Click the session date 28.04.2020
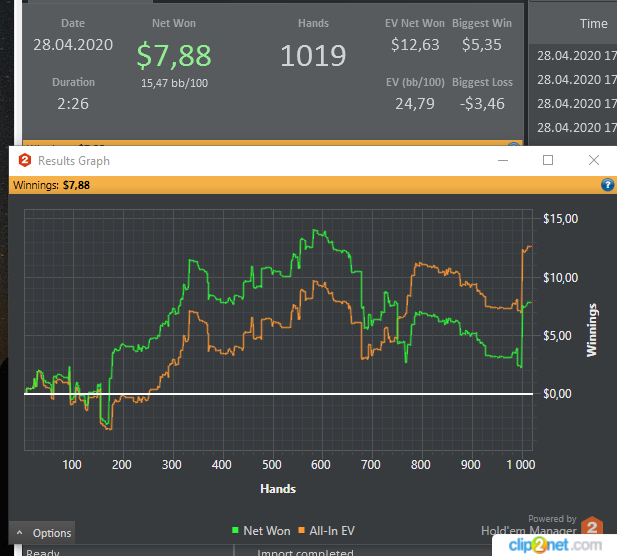The image size is (617, 556). [x=73, y=45]
